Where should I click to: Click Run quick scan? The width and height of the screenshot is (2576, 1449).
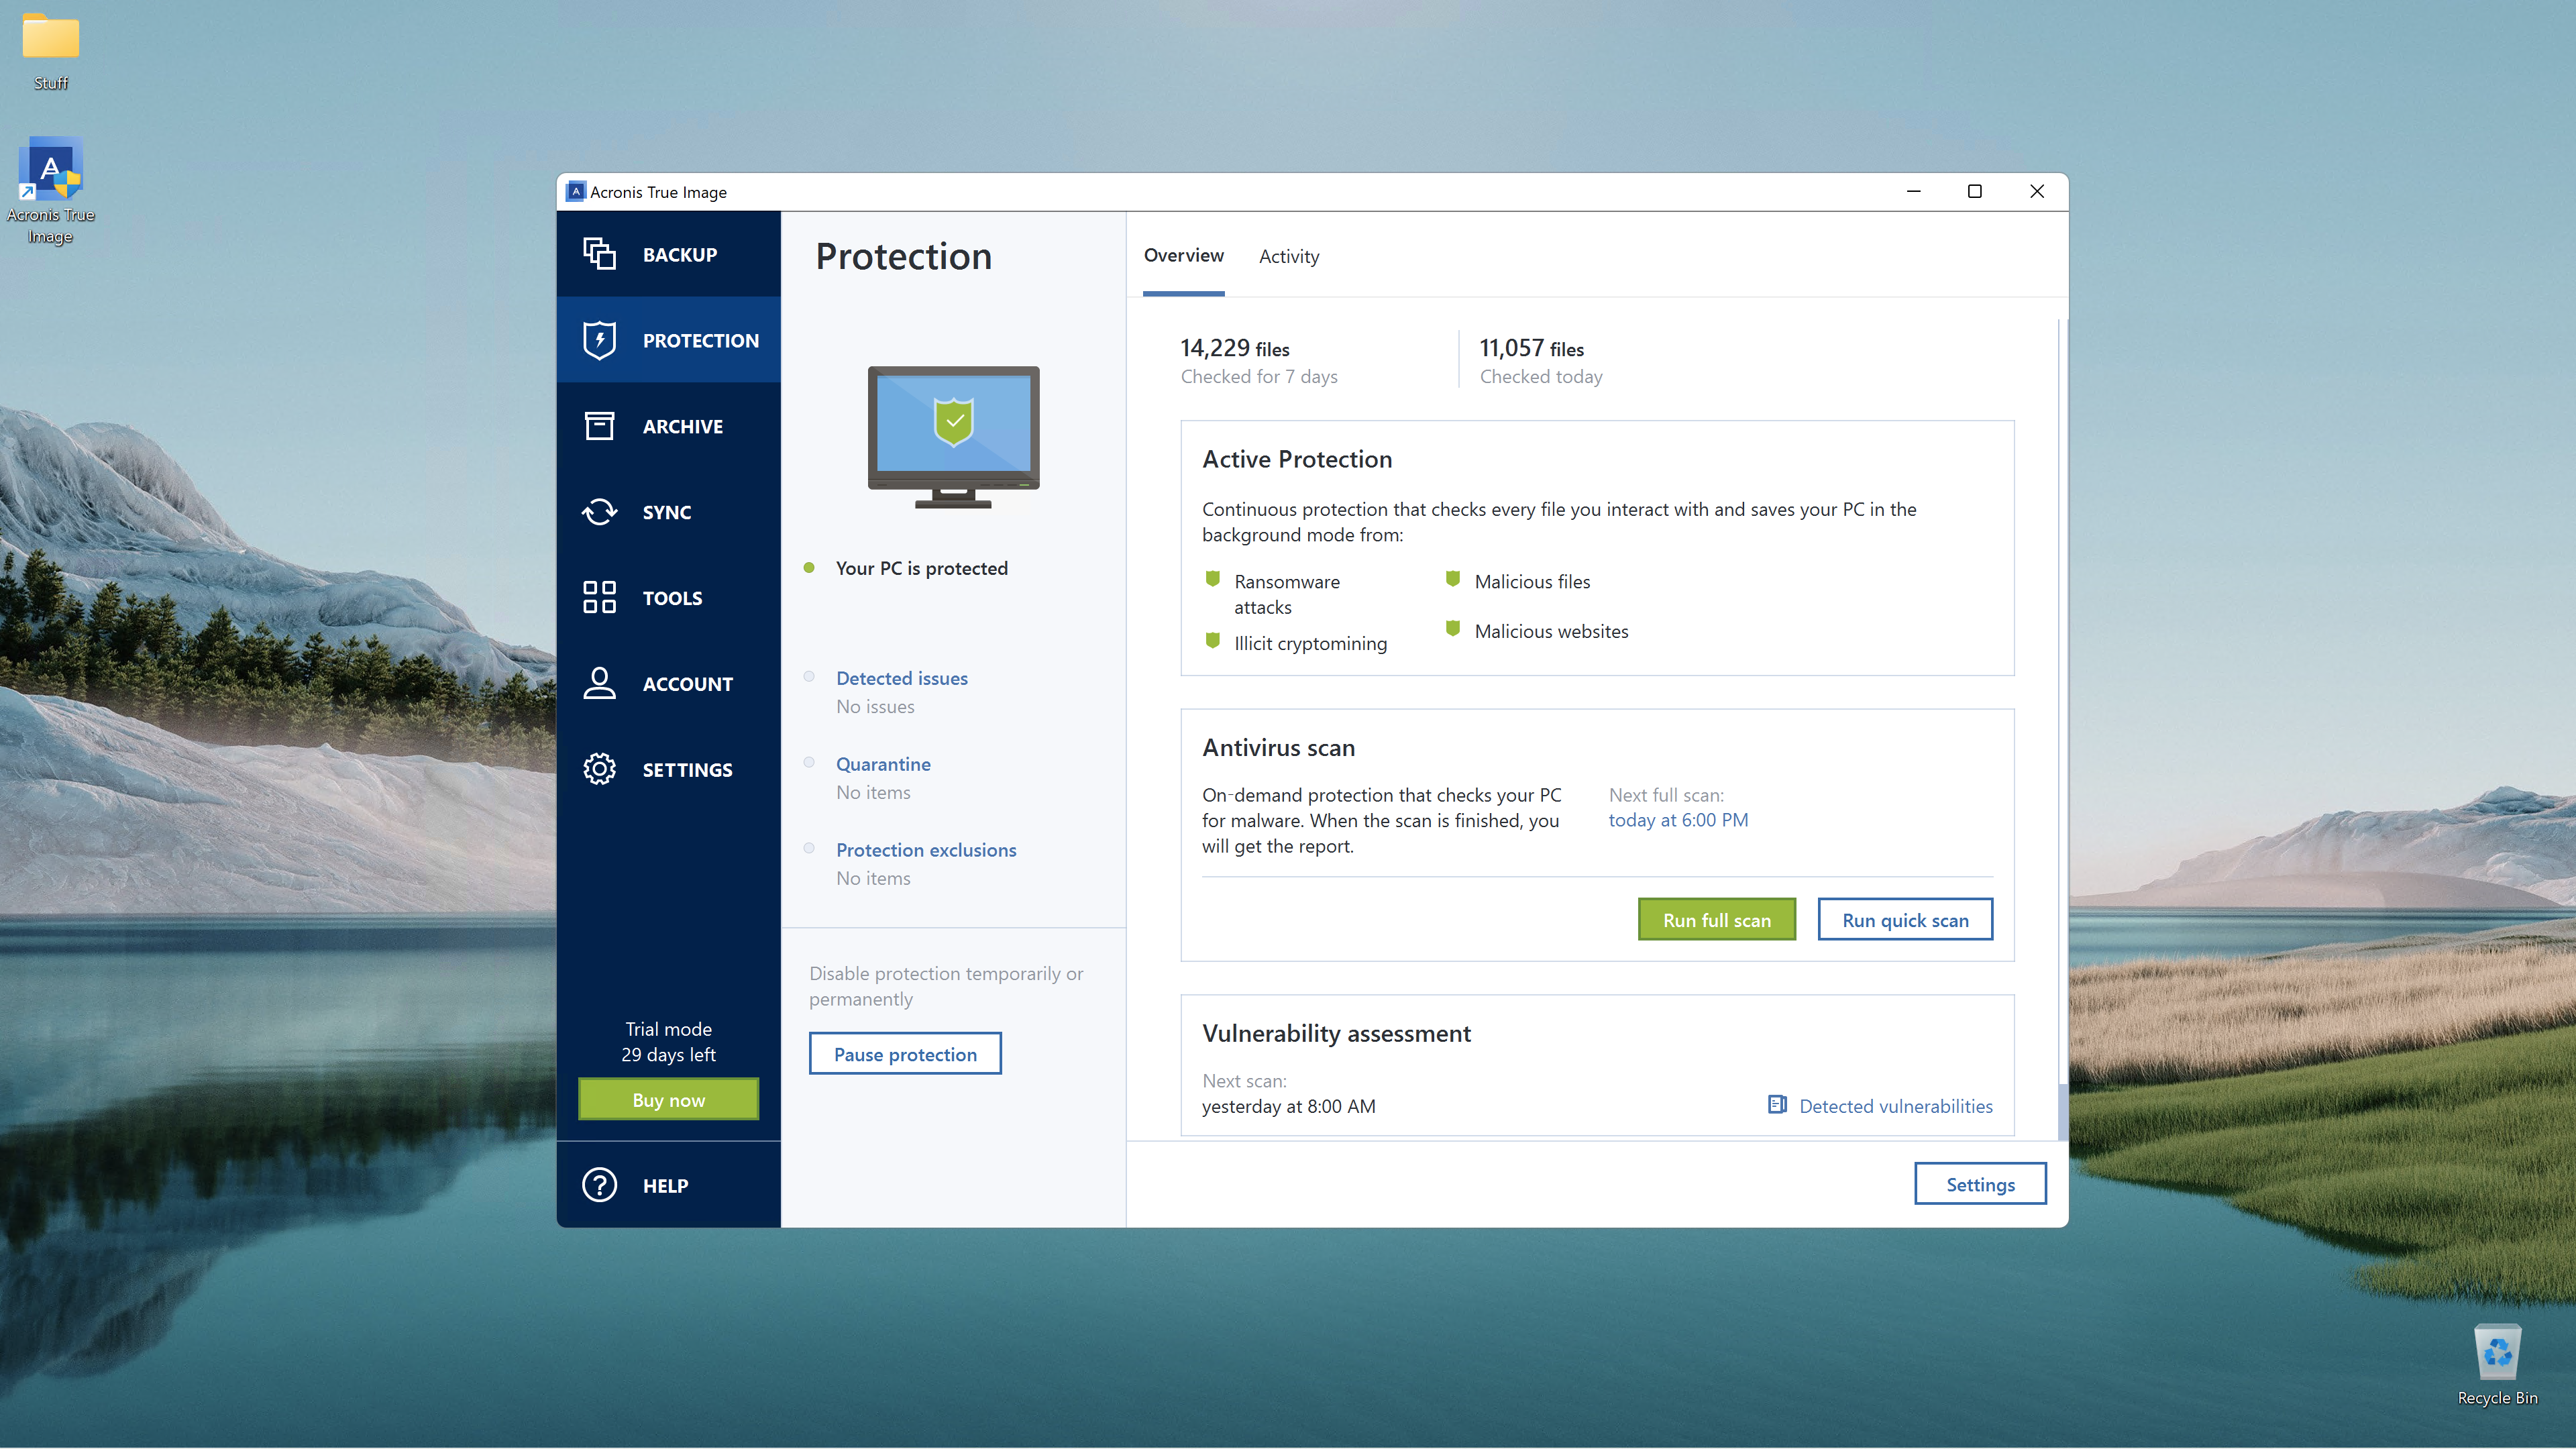[x=1904, y=919]
